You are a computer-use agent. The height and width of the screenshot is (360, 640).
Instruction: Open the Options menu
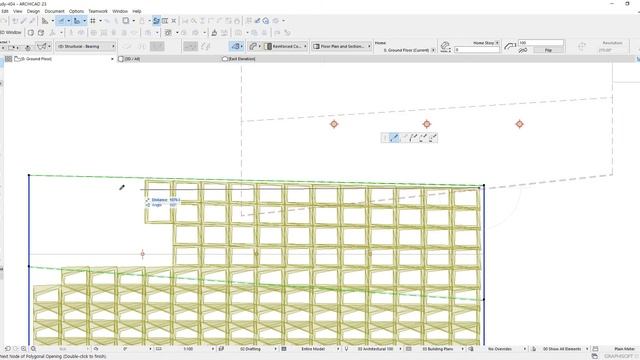[76, 11]
